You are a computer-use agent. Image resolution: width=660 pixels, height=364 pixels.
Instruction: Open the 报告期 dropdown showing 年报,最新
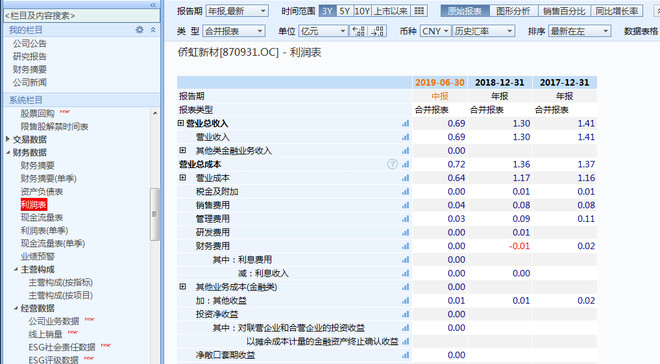coord(237,11)
